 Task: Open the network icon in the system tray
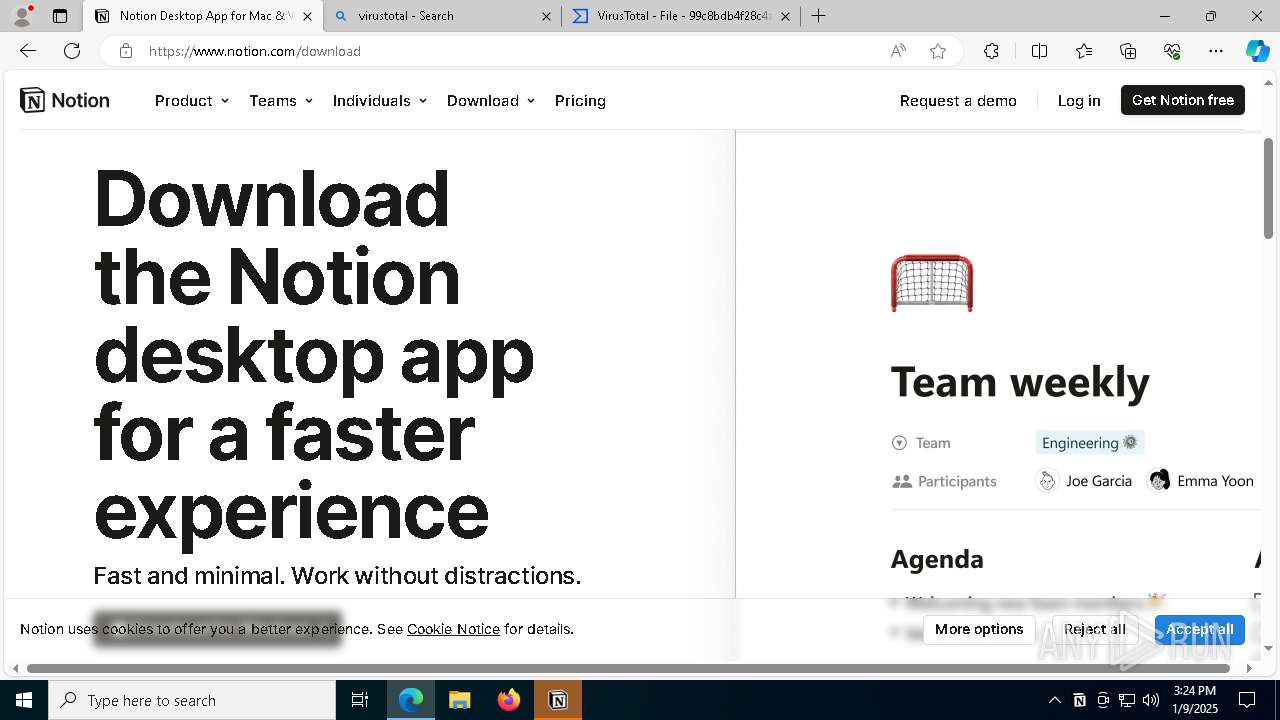point(1127,700)
